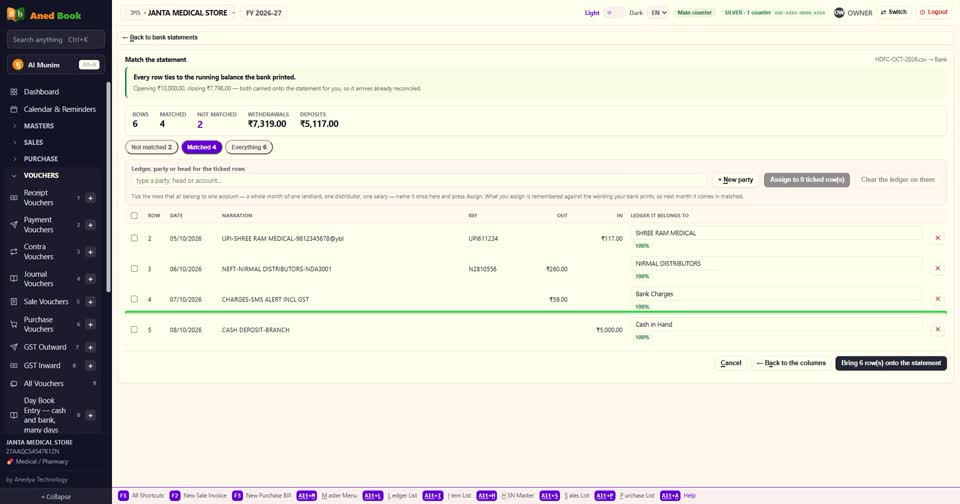Screen dimensions: 960x504
Task: Click the Day Book Entry icon
Action: (x=13, y=415)
